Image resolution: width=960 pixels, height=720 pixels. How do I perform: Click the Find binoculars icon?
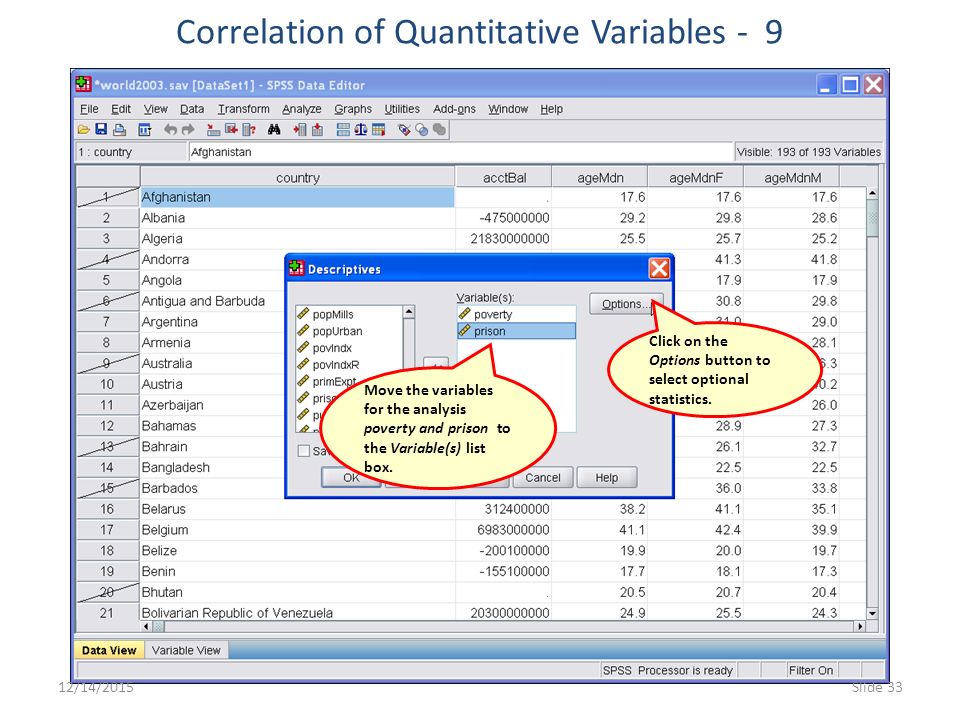(274, 130)
